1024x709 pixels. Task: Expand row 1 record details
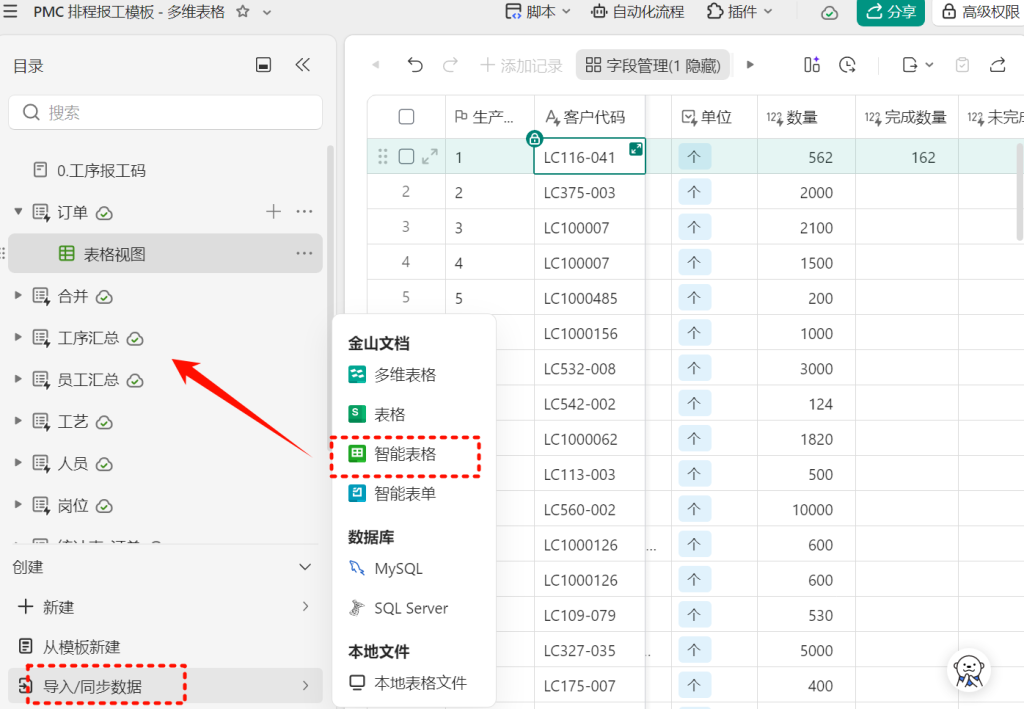pyautogui.click(x=430, y=156)
